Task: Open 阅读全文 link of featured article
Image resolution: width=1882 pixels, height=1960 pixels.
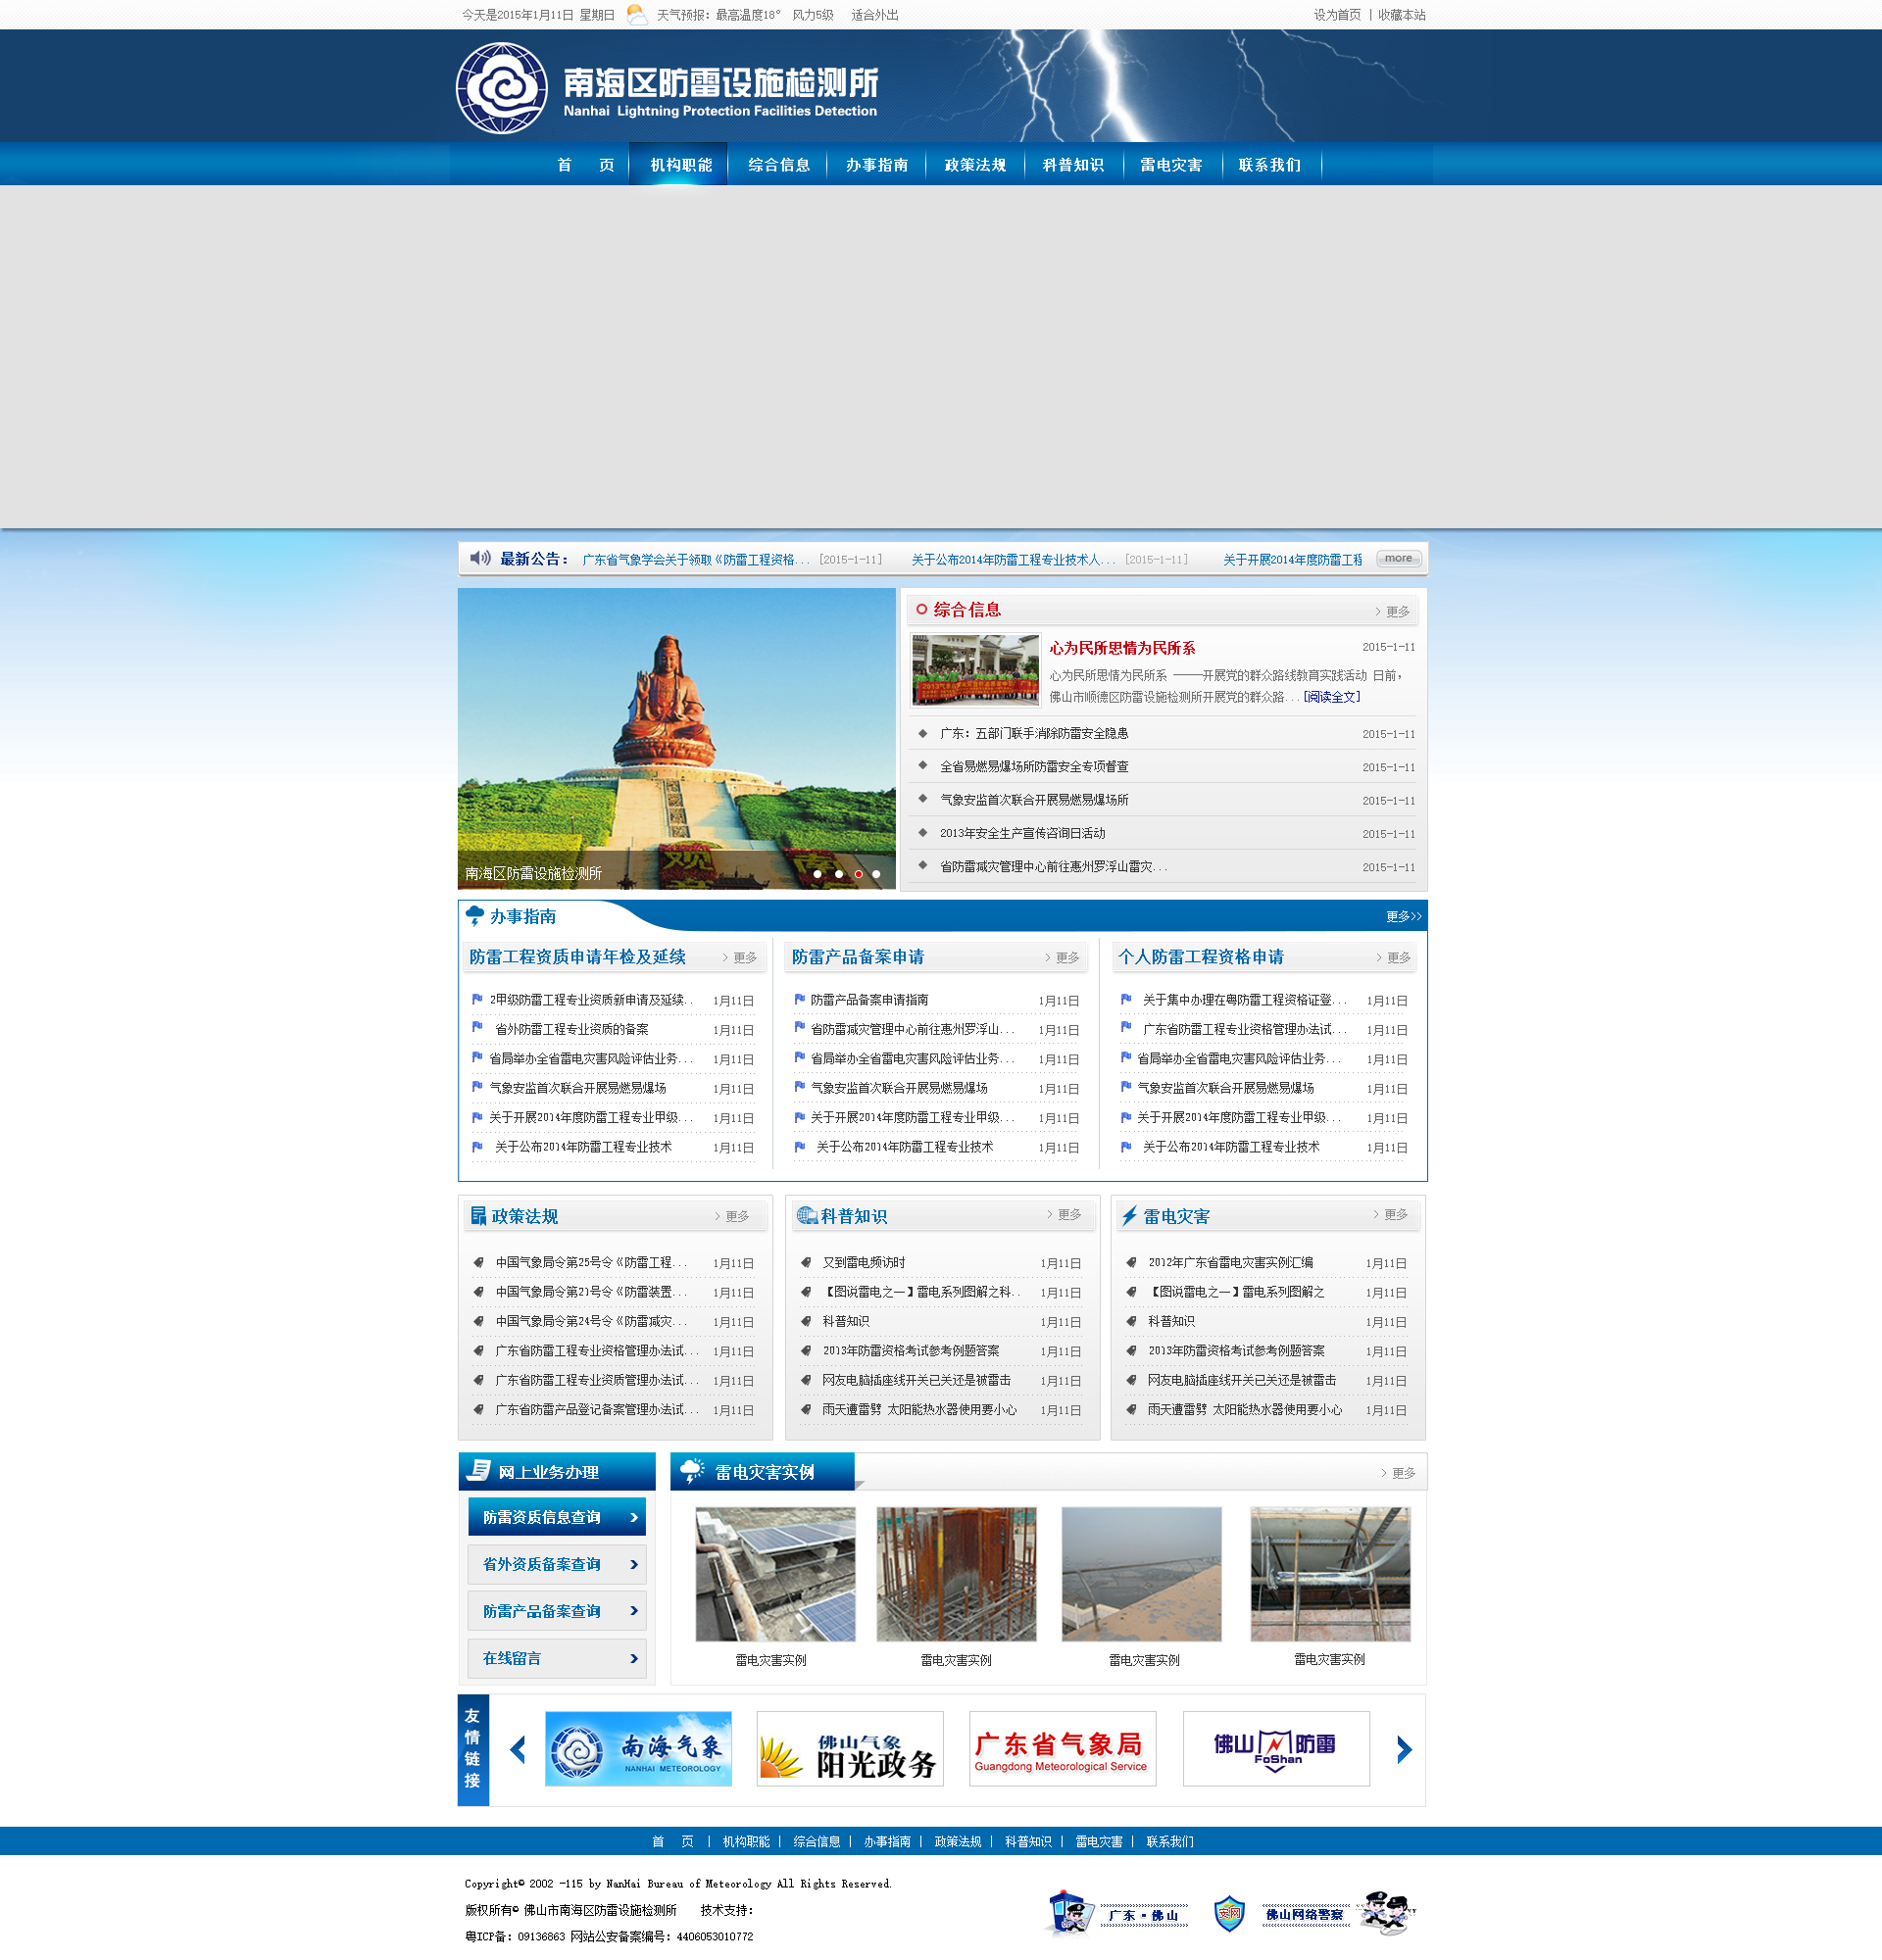Action: pyautogui.click(x=1331, y=697)
